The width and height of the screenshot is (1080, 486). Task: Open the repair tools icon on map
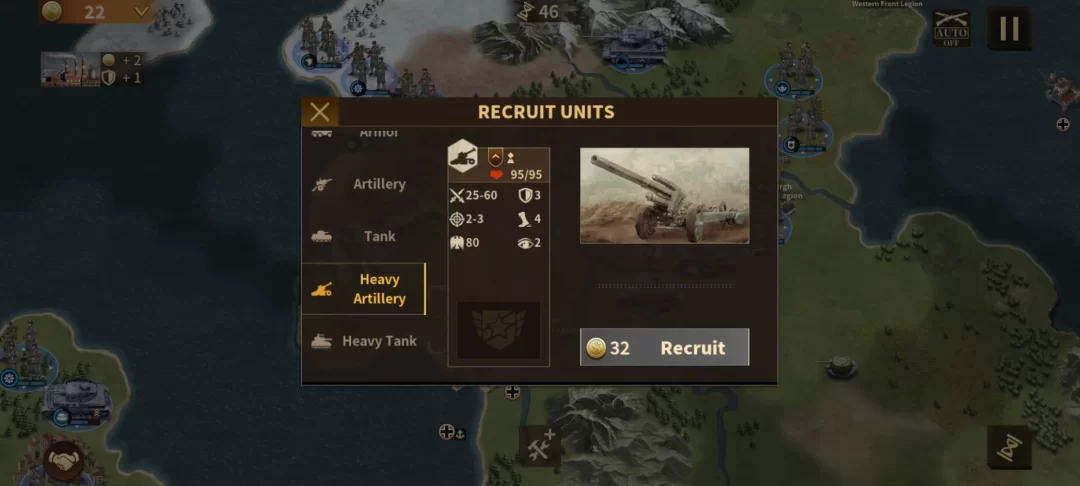click(541, 444)
